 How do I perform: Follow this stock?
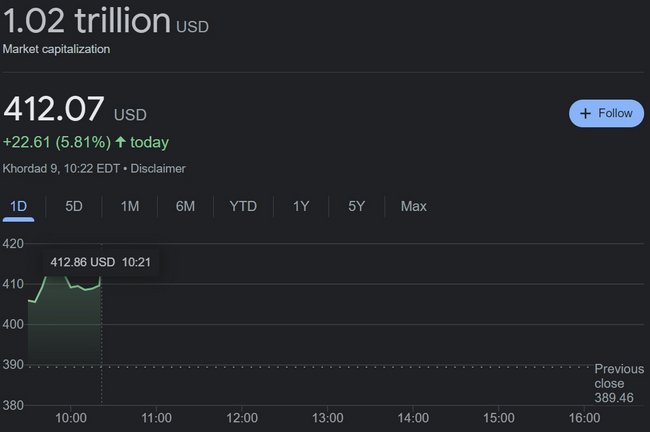[606, 113]
